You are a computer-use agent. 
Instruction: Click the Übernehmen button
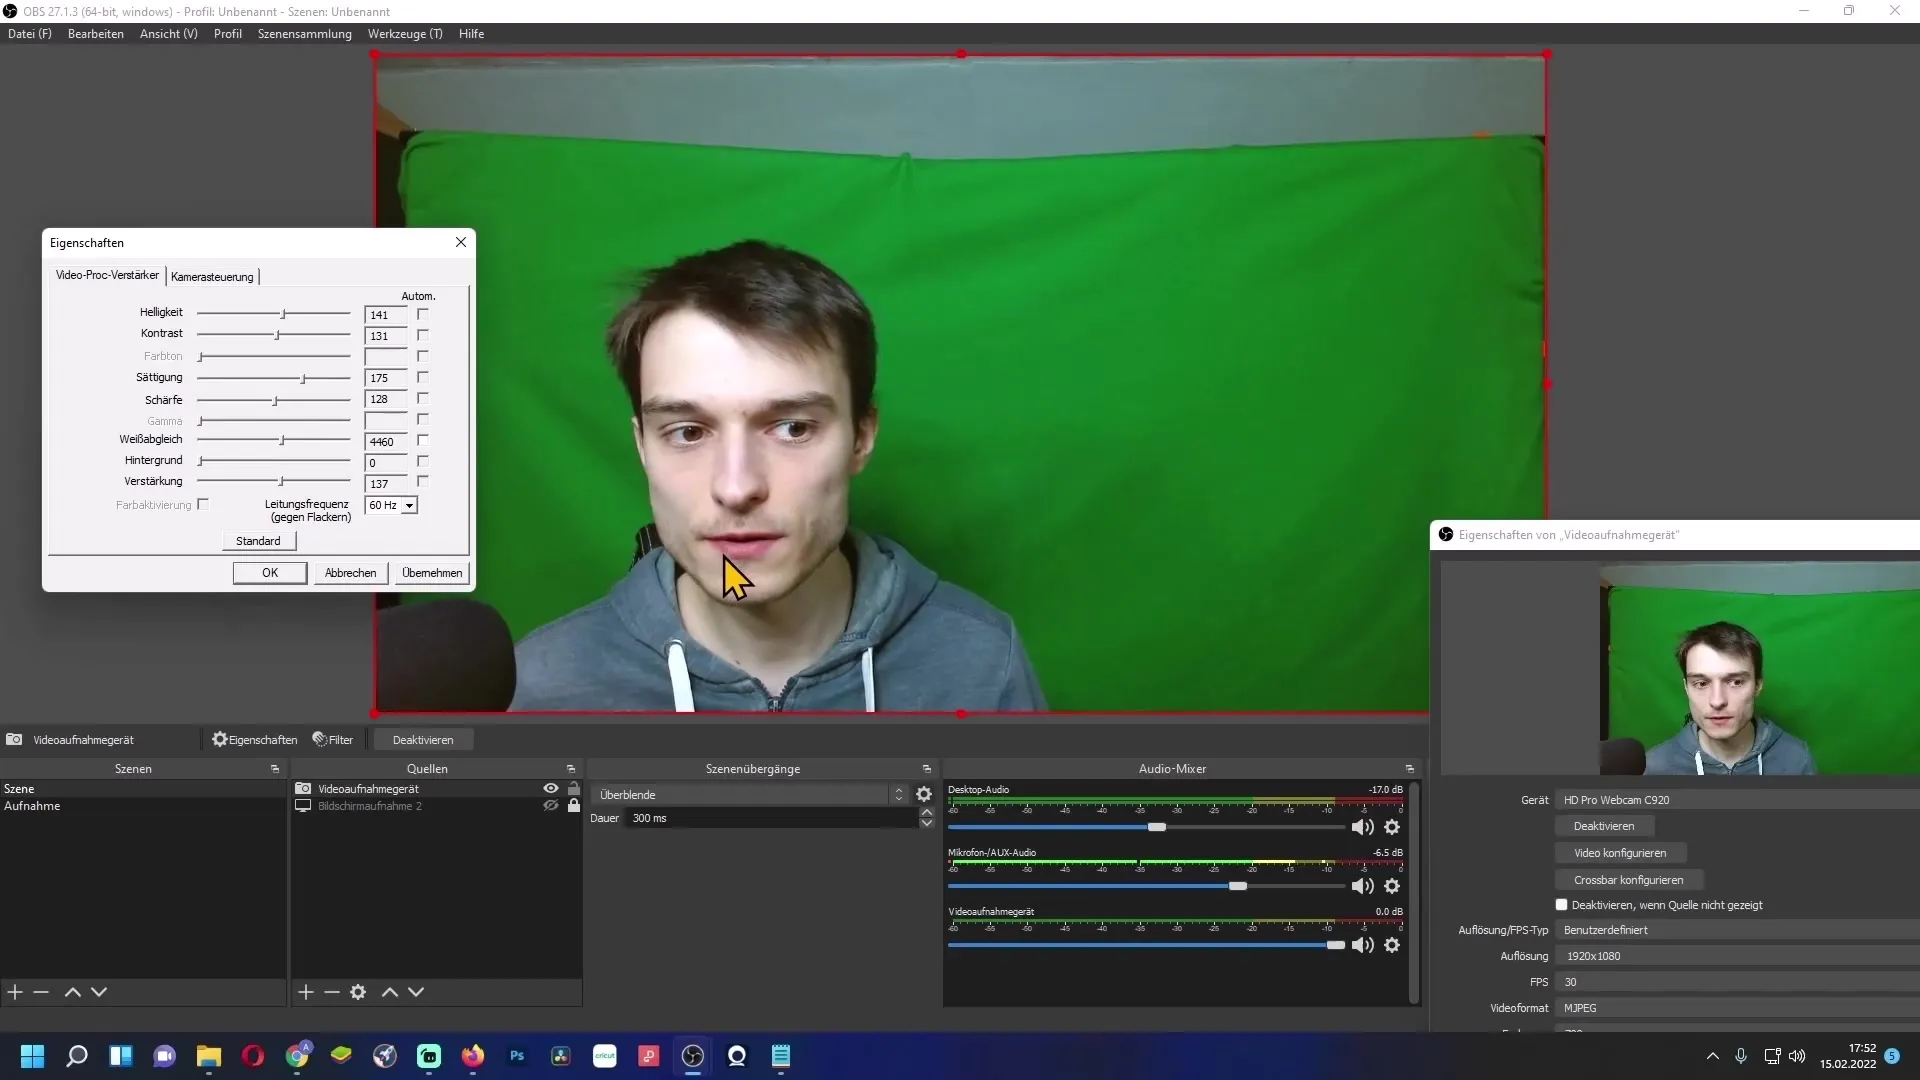click(x=432, y=573)
